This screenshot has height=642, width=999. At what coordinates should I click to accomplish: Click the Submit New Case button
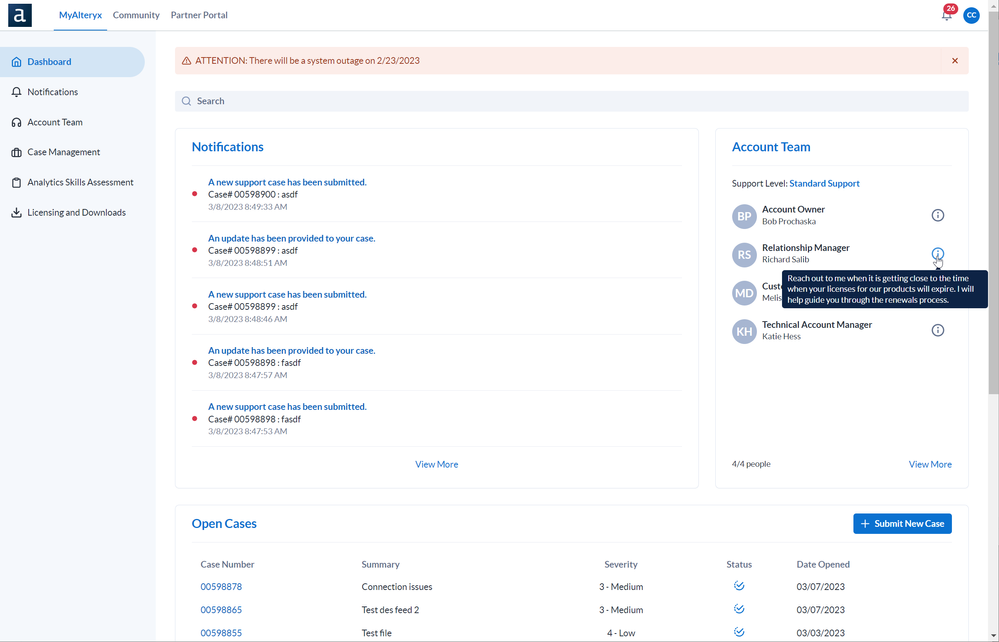tap(902, 524)
